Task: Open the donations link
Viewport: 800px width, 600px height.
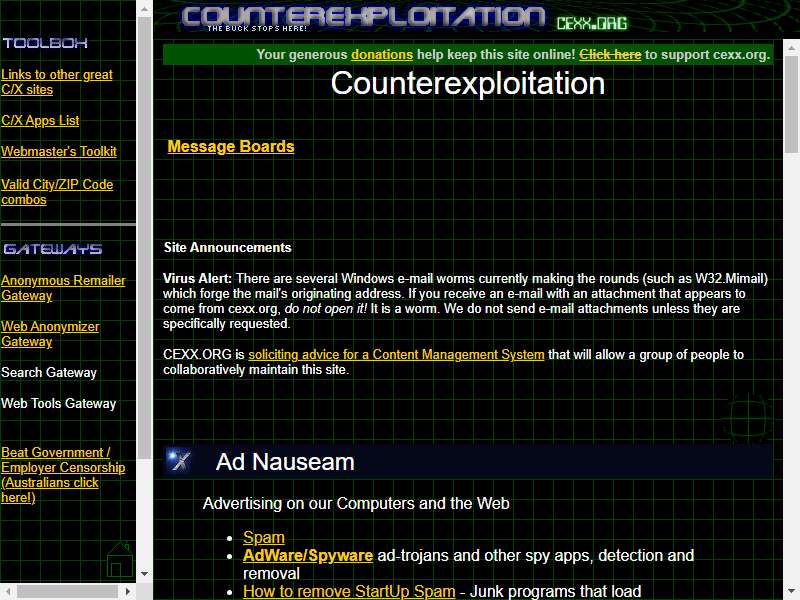Action: pyautogui.click(x=382, y=55)
